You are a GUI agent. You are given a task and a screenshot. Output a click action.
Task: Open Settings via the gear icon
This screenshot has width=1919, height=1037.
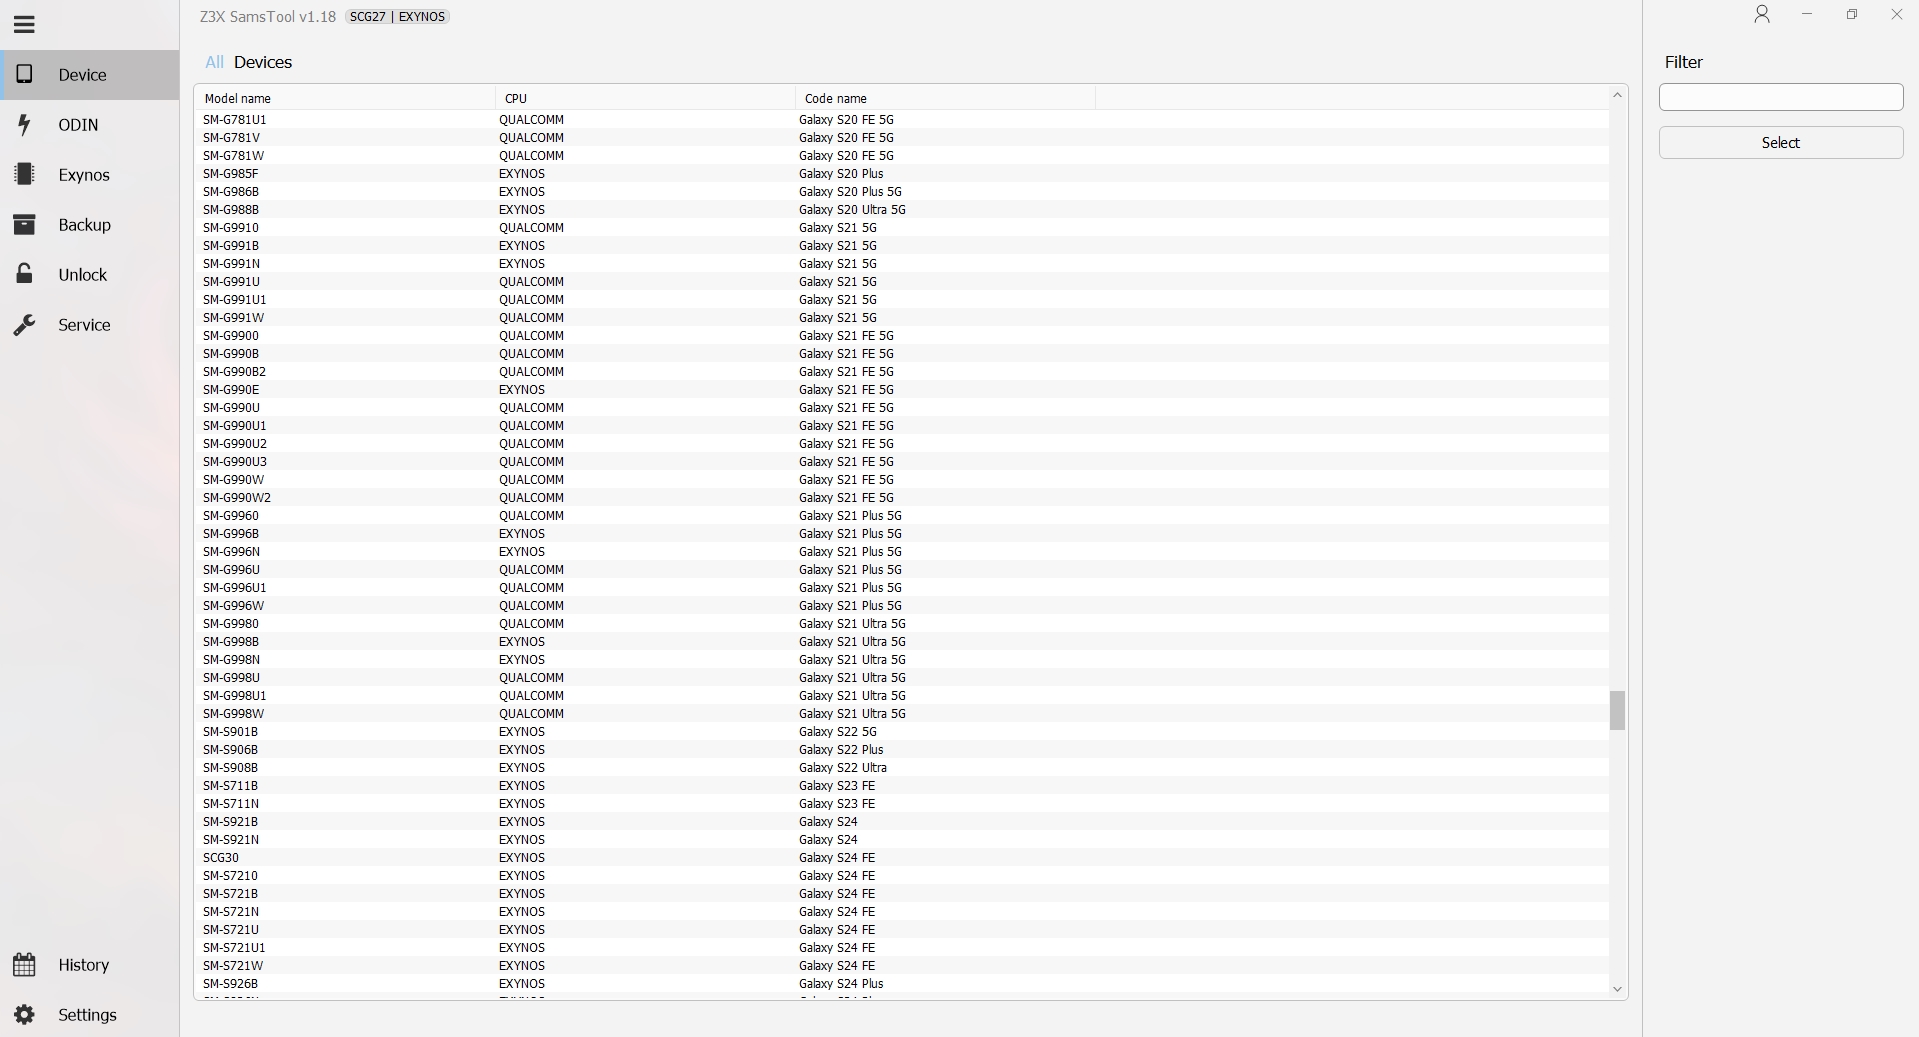pyautogui.click(x=24, y=1015)
